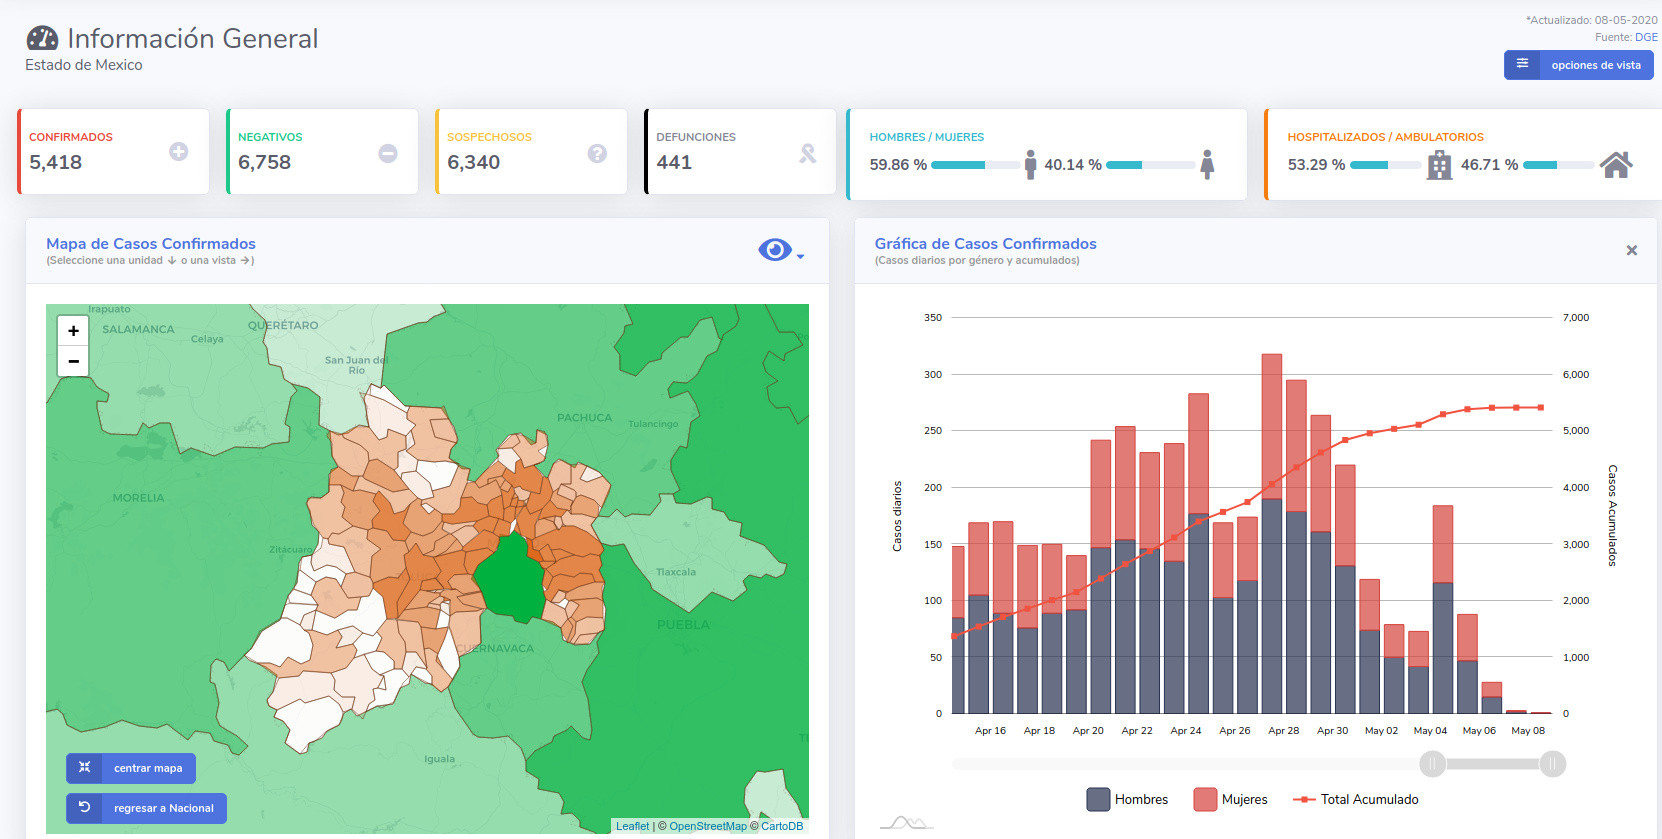Open the CartoDB attribution link
Viewport: 1662px width, 839px height.
click(x=782, y=826)
